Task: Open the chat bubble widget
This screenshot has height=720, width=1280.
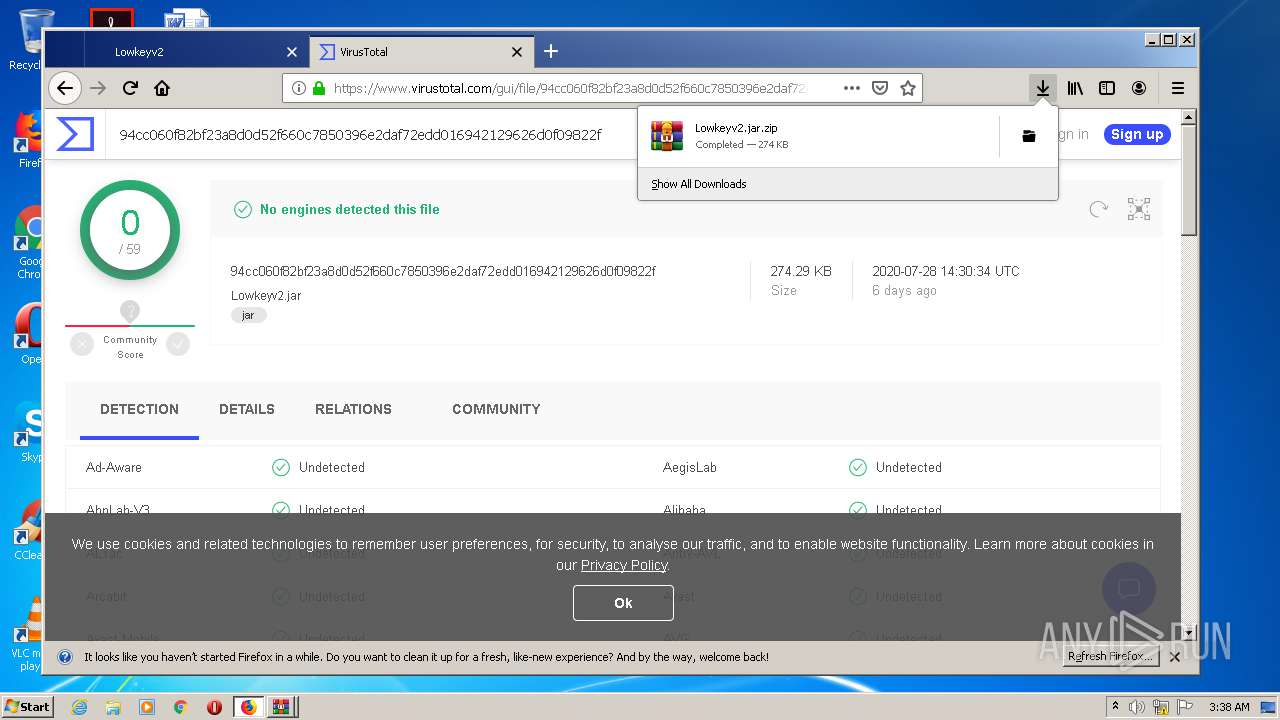Action: [1129, 587]
